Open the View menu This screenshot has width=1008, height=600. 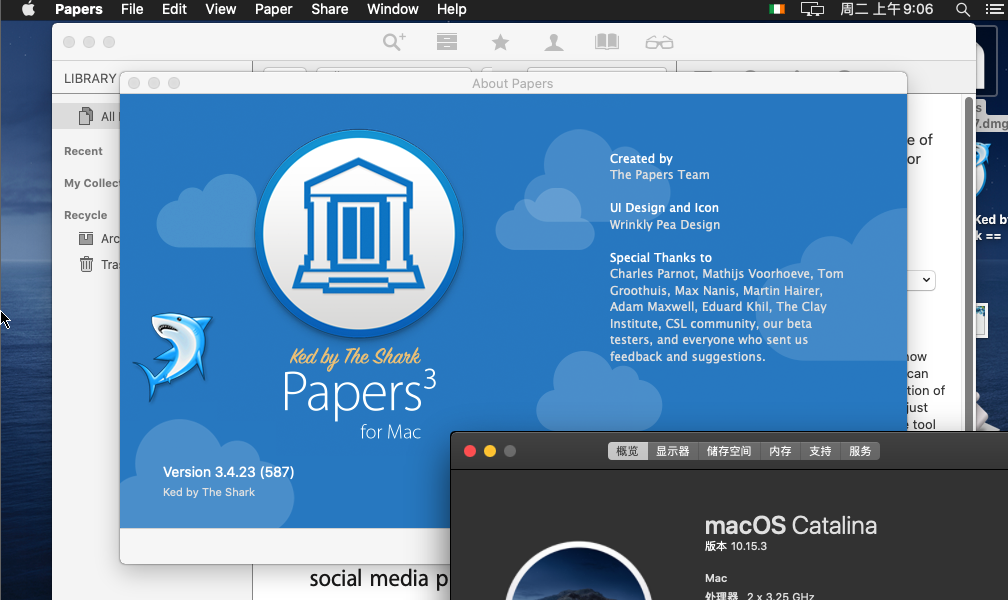click(220, 10)
